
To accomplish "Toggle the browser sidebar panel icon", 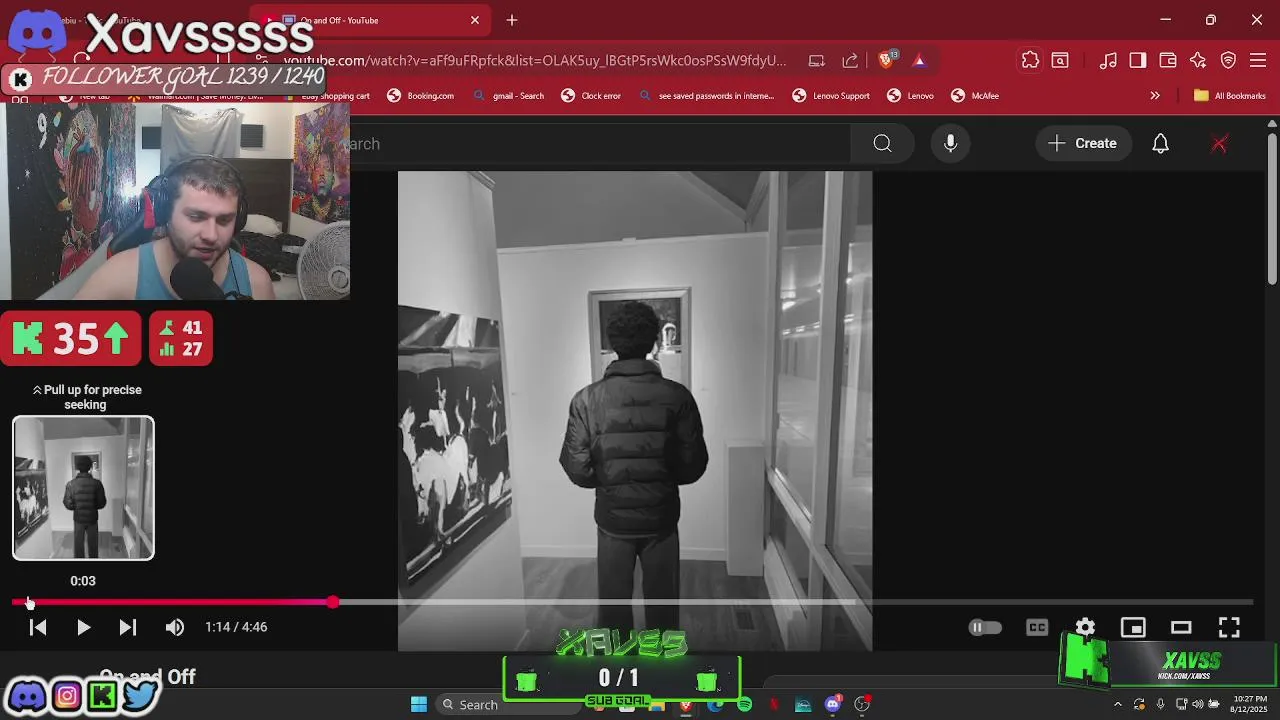I will pos(1138,60).
